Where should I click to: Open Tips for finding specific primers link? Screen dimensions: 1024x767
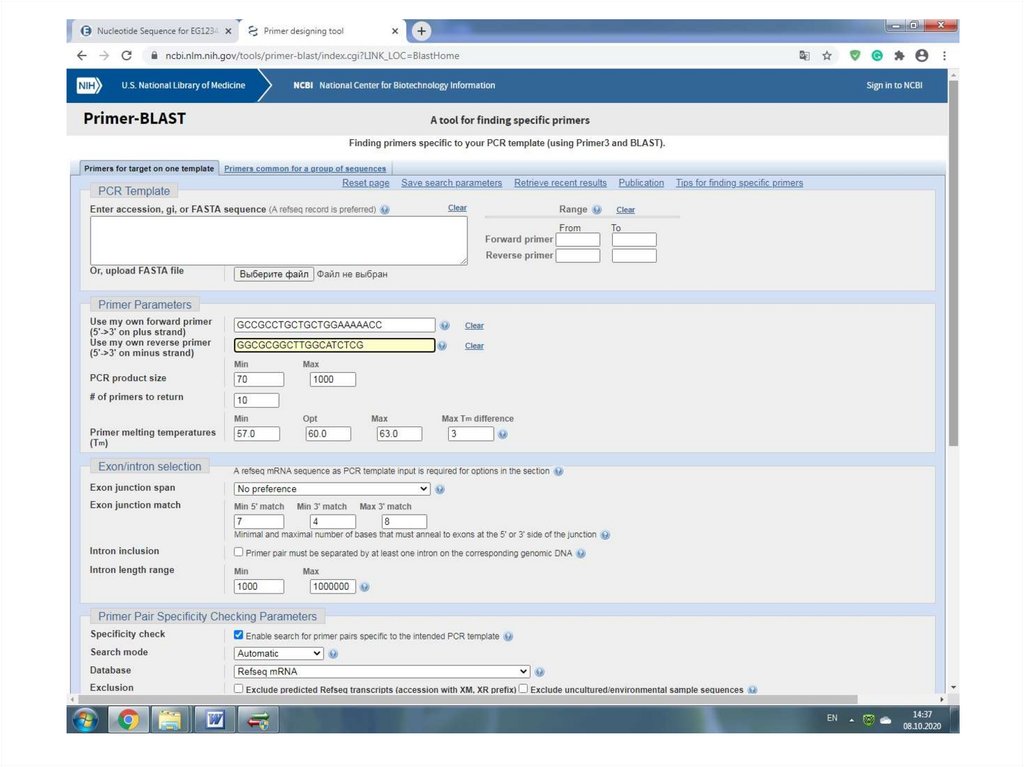pyautogui.click(x=739, y=183)
